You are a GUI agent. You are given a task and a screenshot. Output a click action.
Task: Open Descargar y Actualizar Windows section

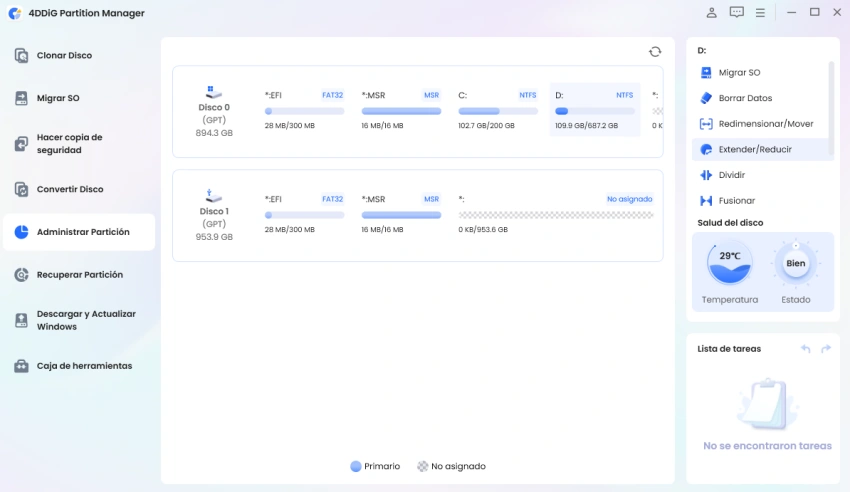pyautogui.click(x=79, y=320)
